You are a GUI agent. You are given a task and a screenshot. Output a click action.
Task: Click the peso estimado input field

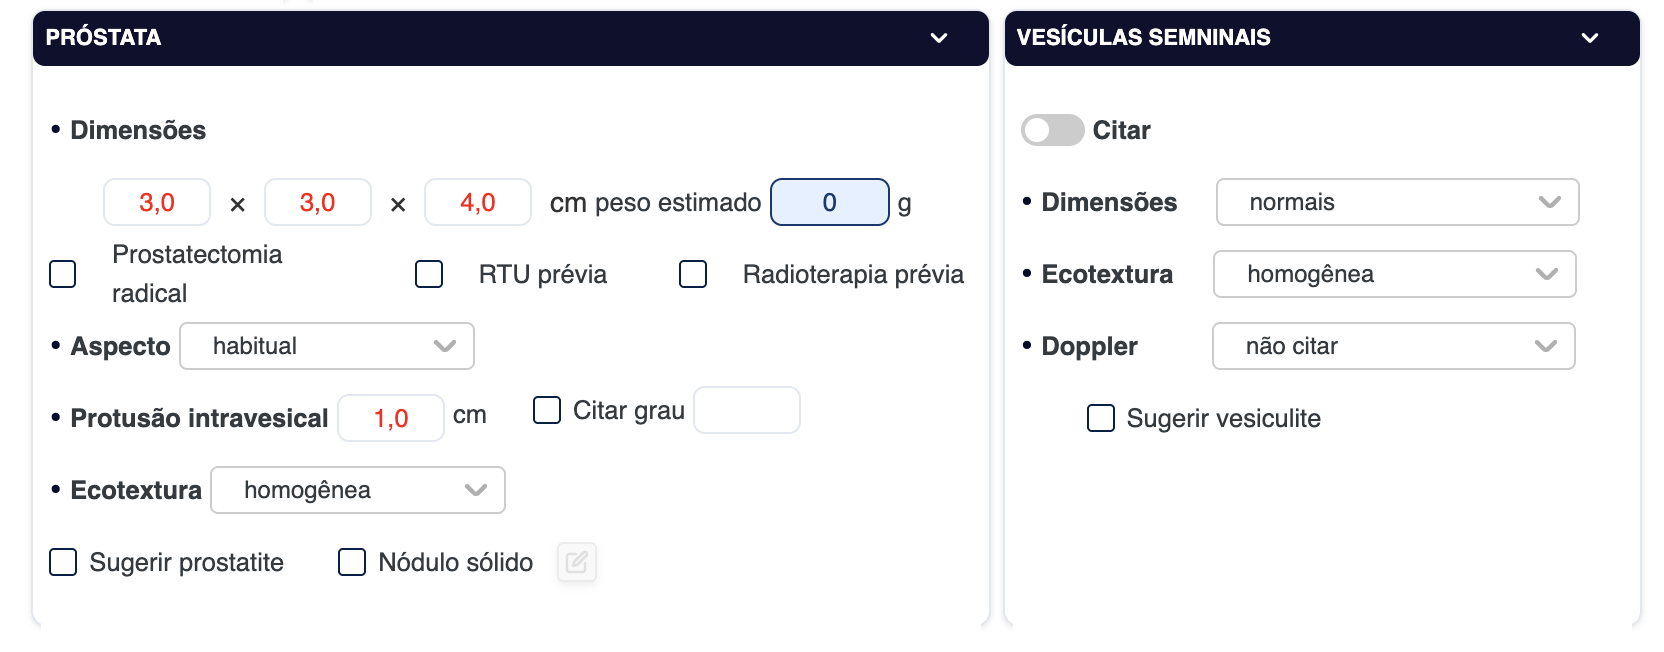(829, 202)
